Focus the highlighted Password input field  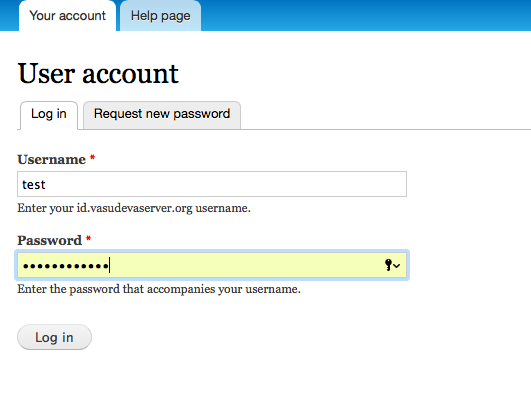[212, 265]
